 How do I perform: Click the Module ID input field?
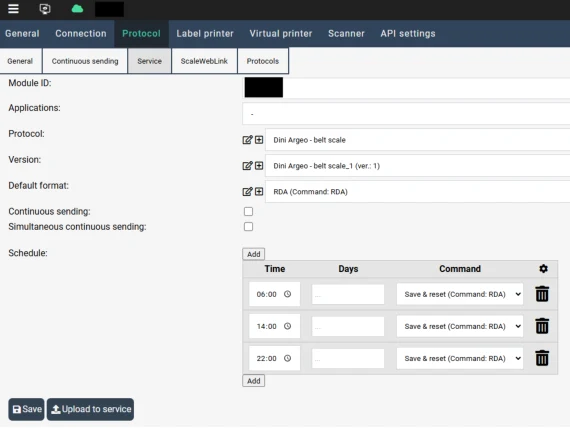click(x=406, y=88)
